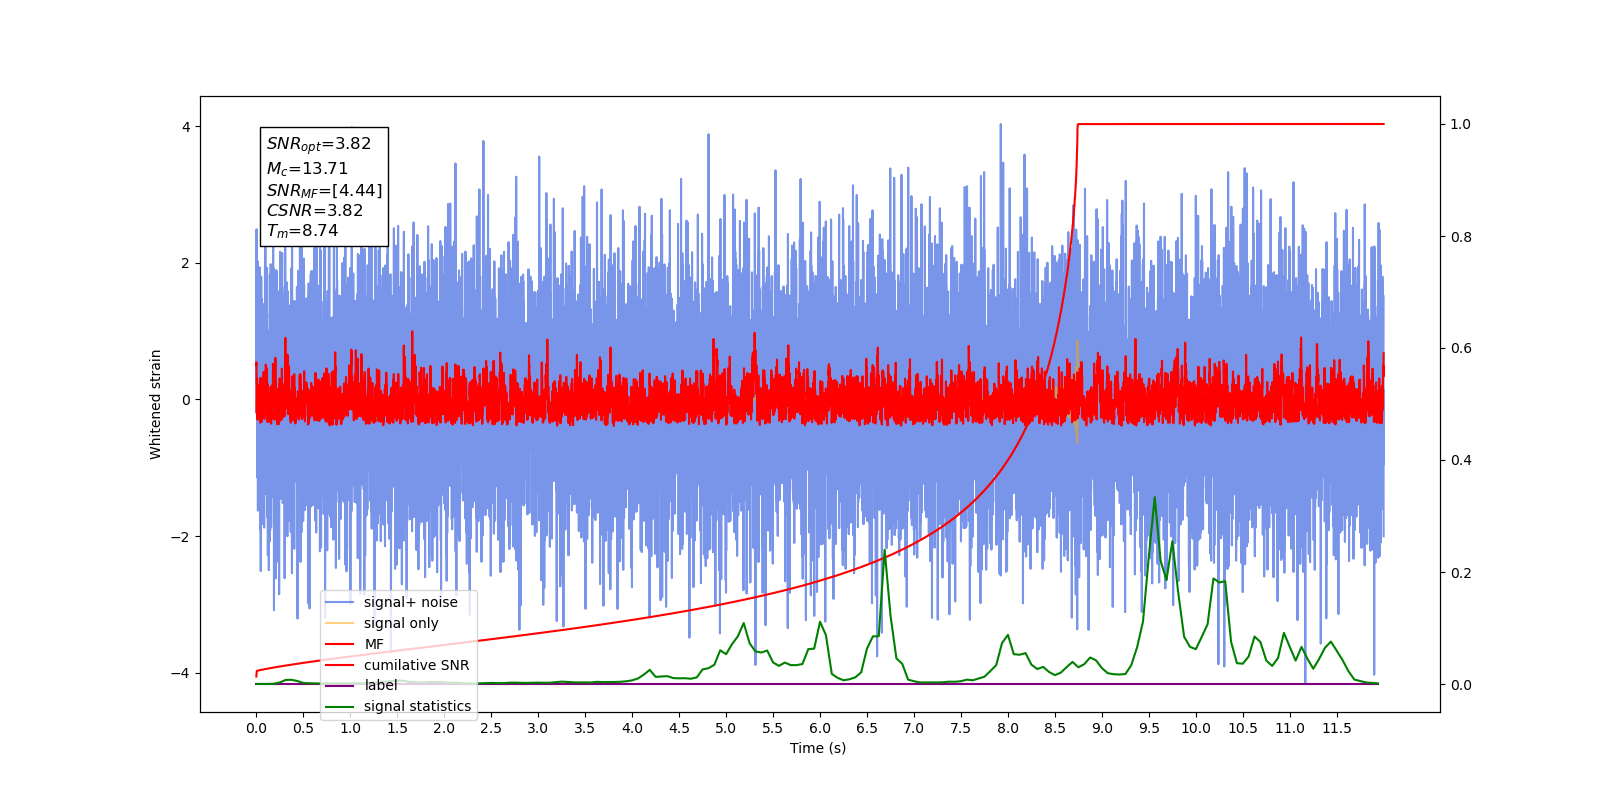
Task: Click the tallest green peak near 9.5 s
Action: (x=1155, y=498)
